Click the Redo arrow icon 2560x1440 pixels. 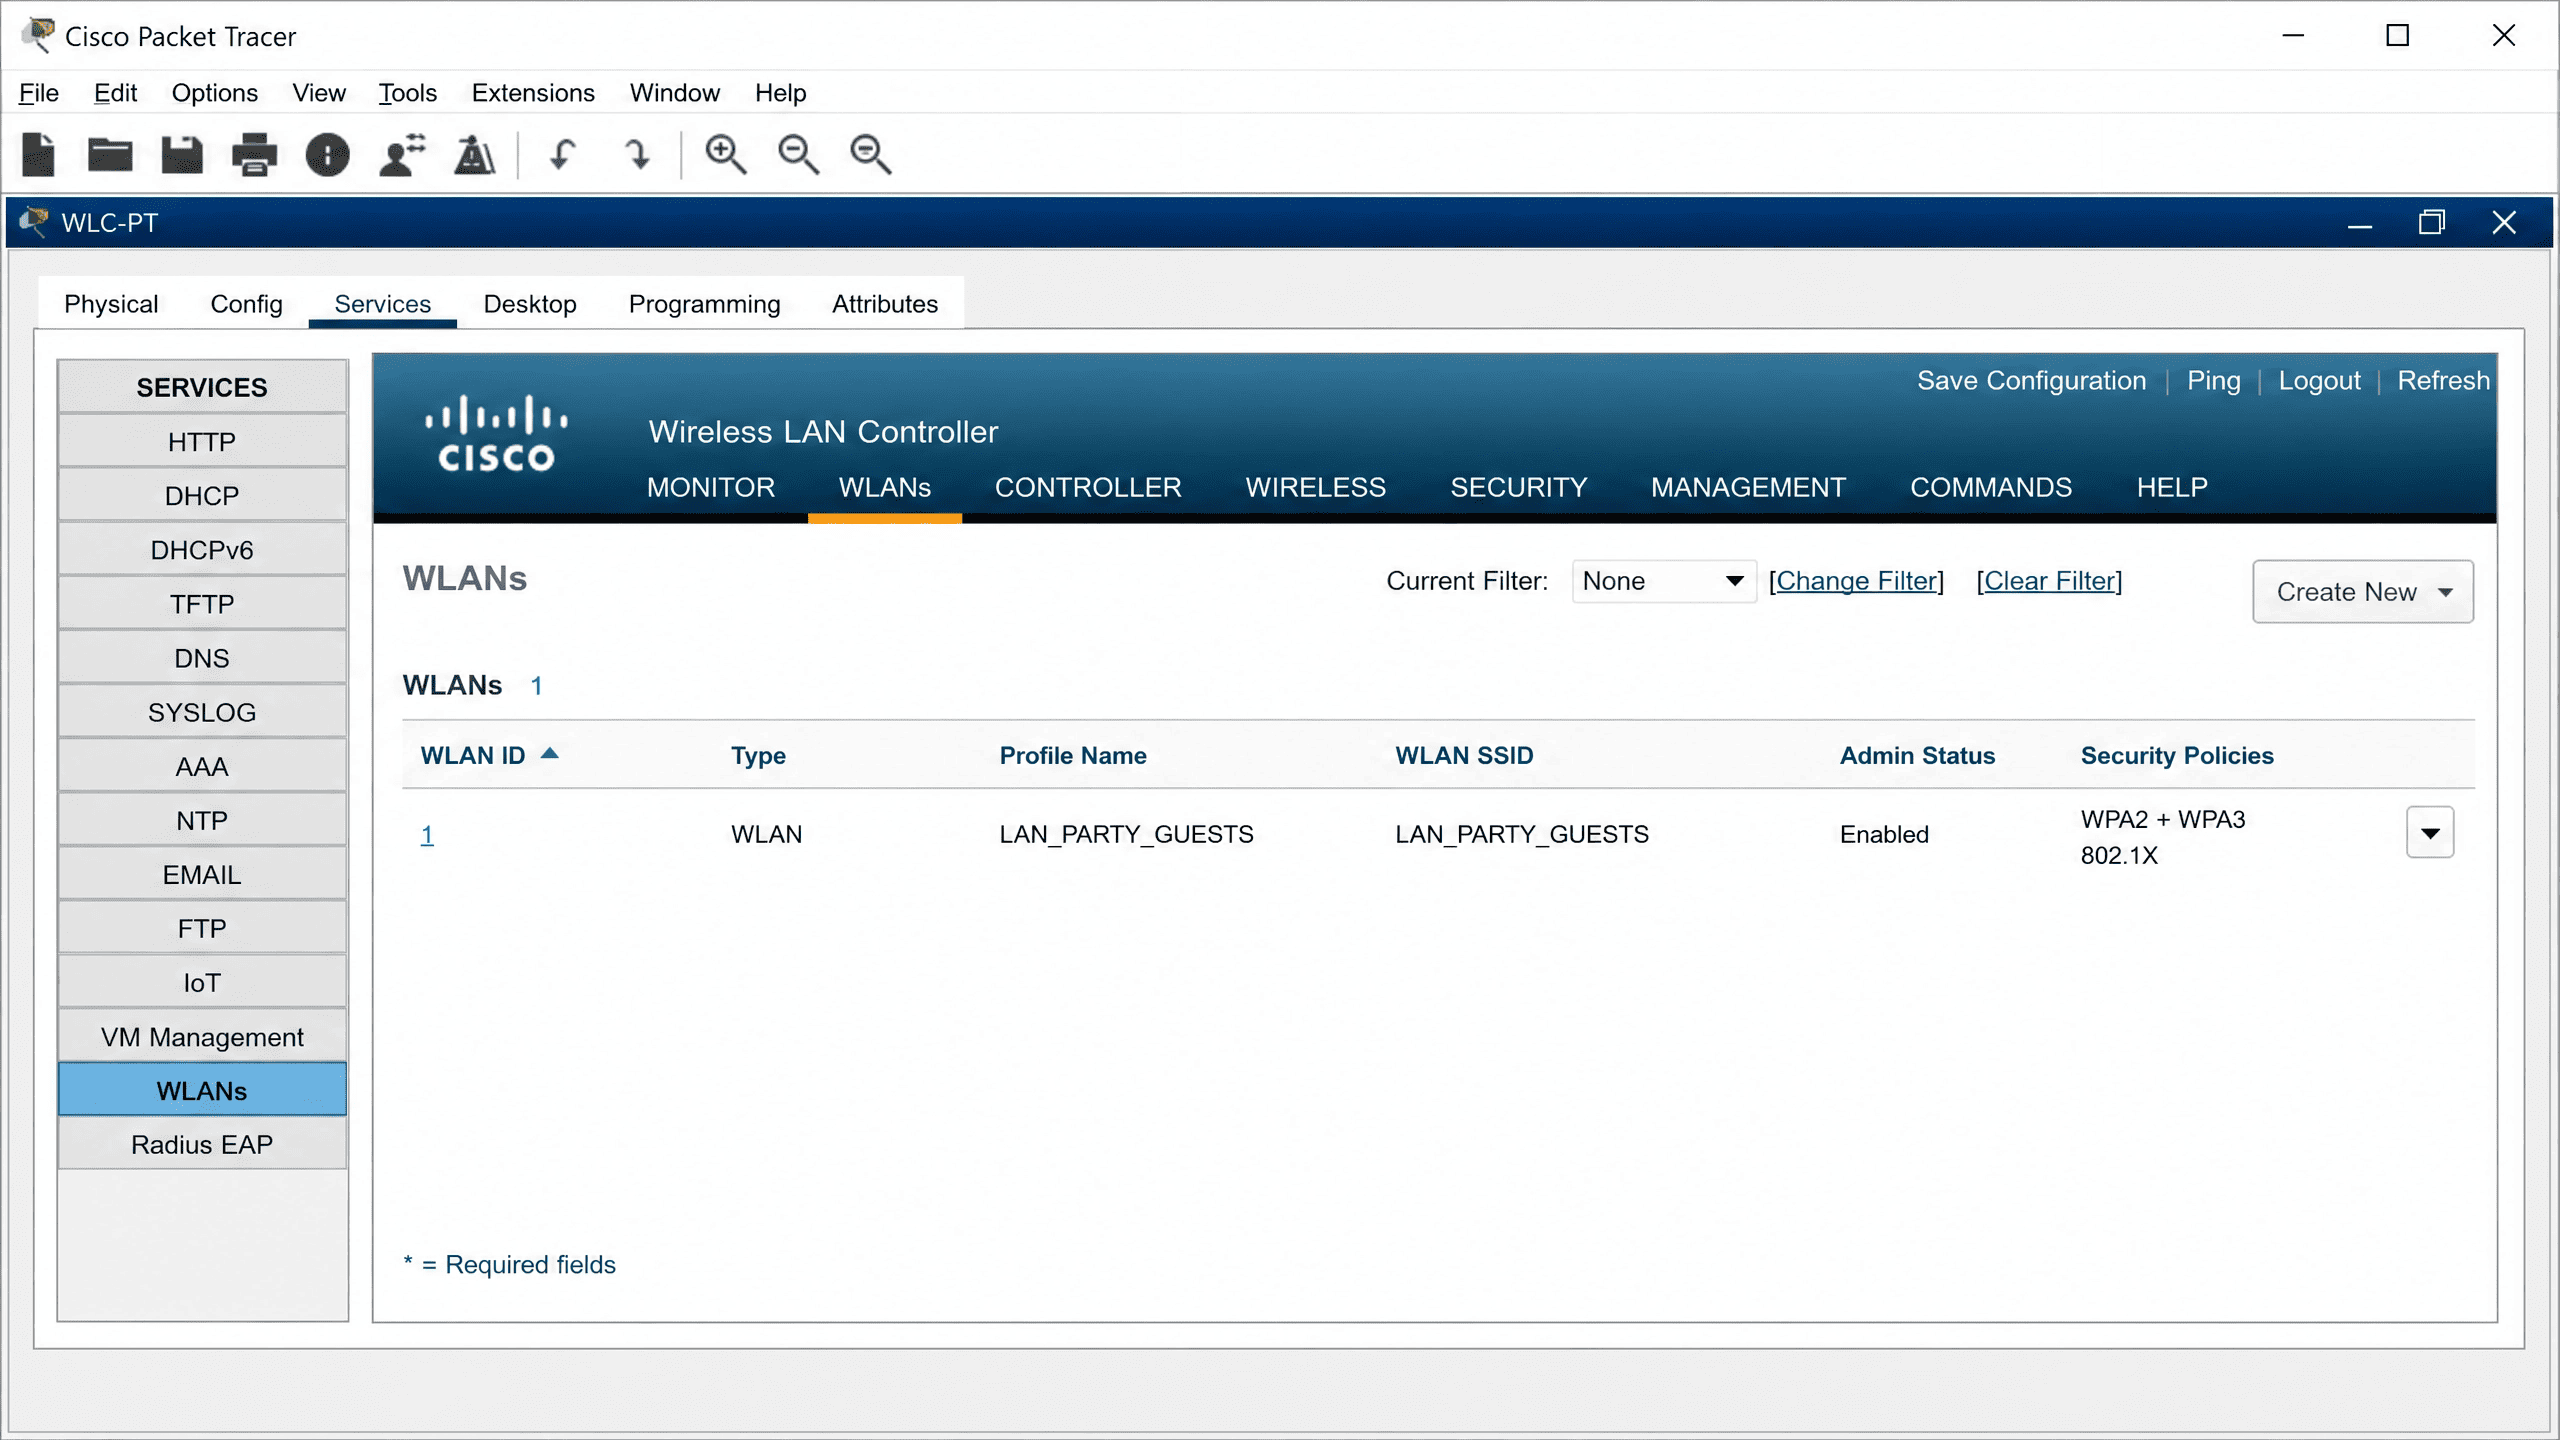pos(636,155)
